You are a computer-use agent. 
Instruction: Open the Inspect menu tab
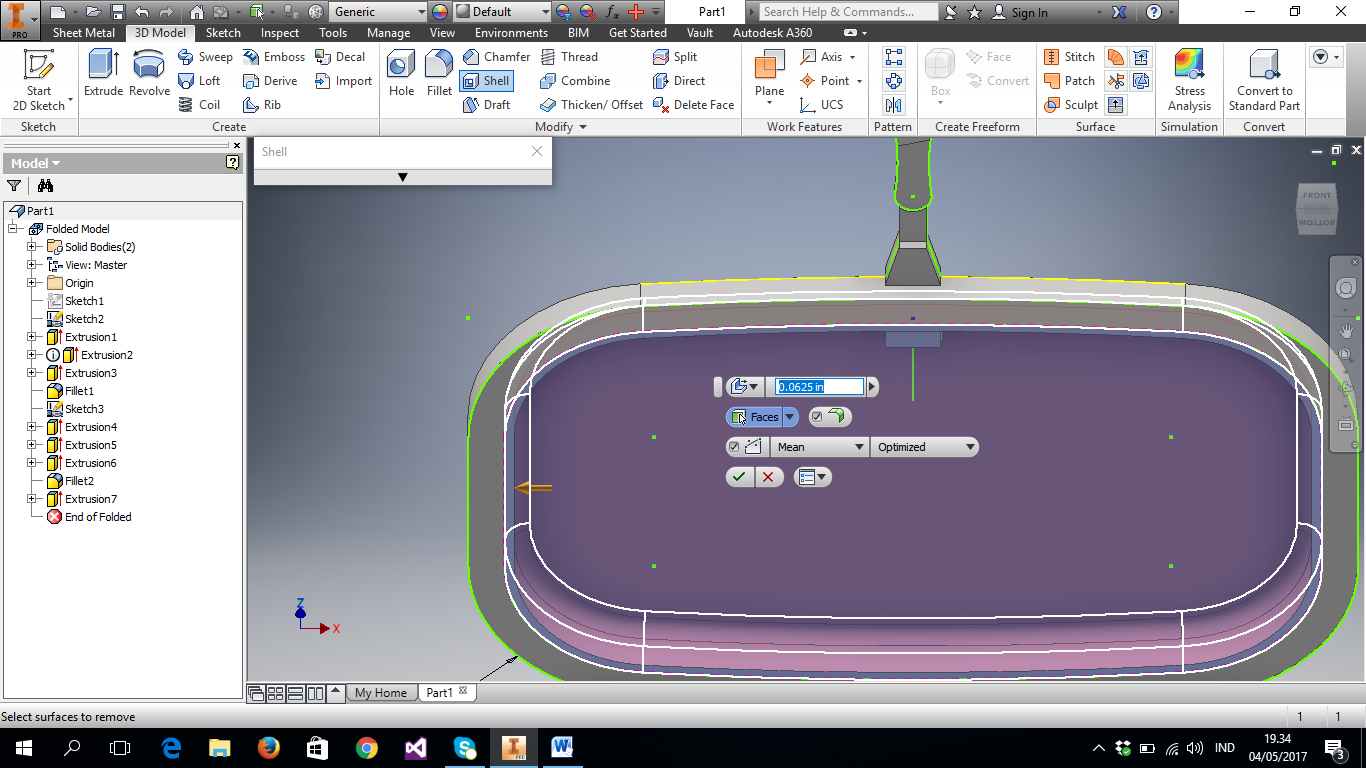click(279, 32)
